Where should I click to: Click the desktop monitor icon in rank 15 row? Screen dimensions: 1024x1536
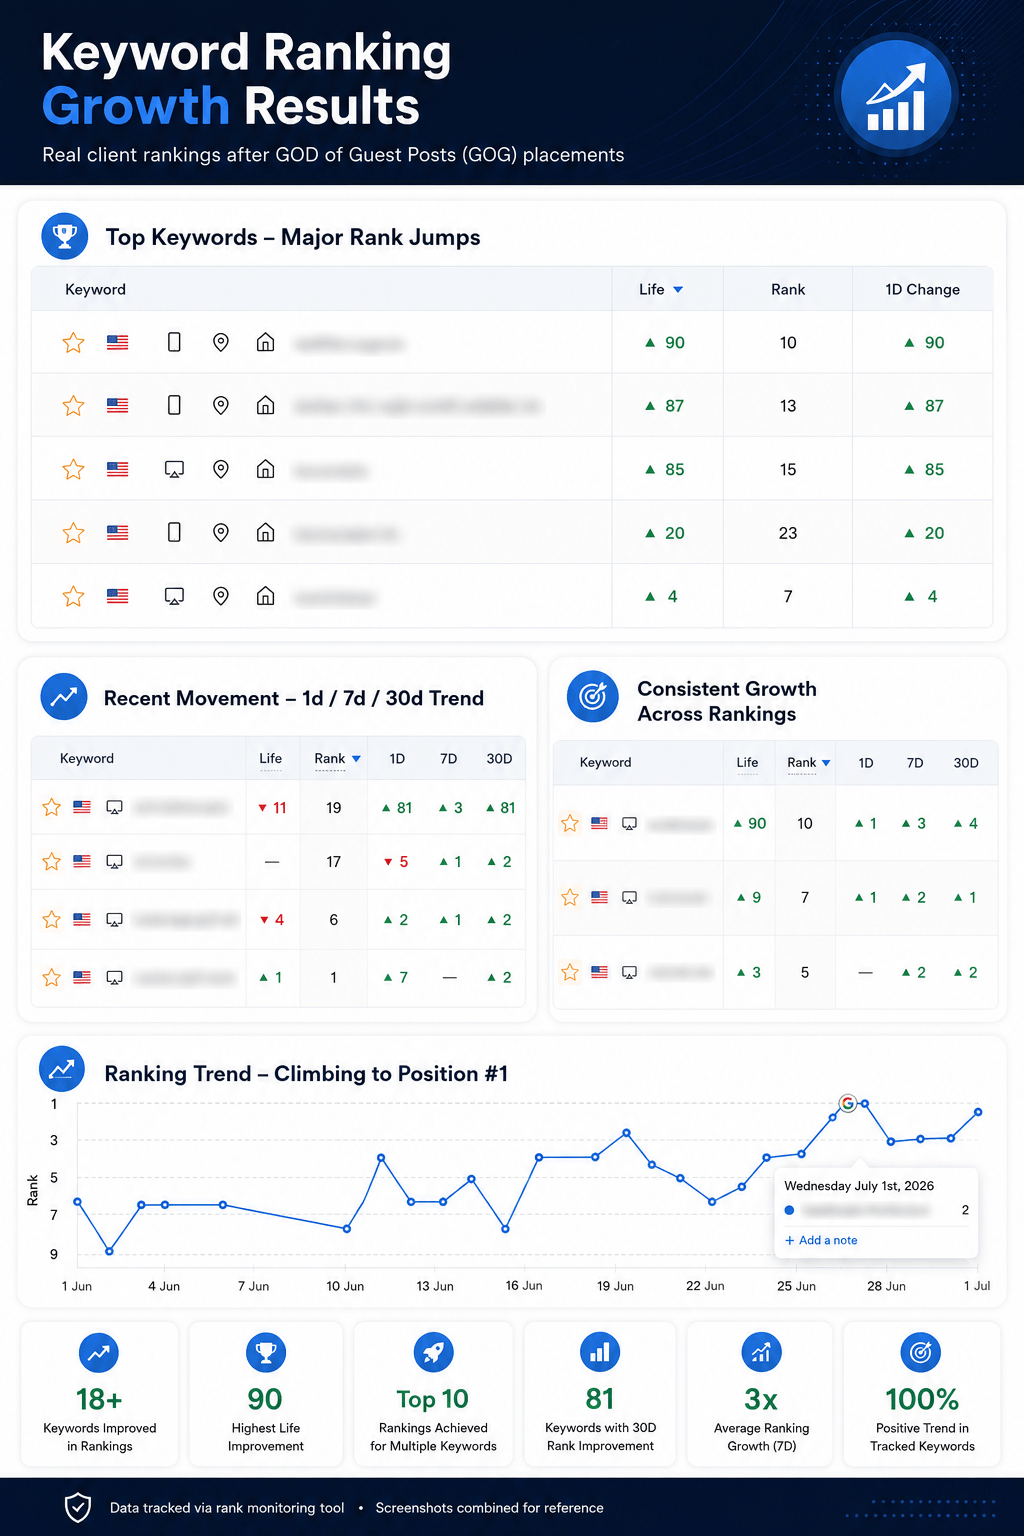[x=174, y=470]
